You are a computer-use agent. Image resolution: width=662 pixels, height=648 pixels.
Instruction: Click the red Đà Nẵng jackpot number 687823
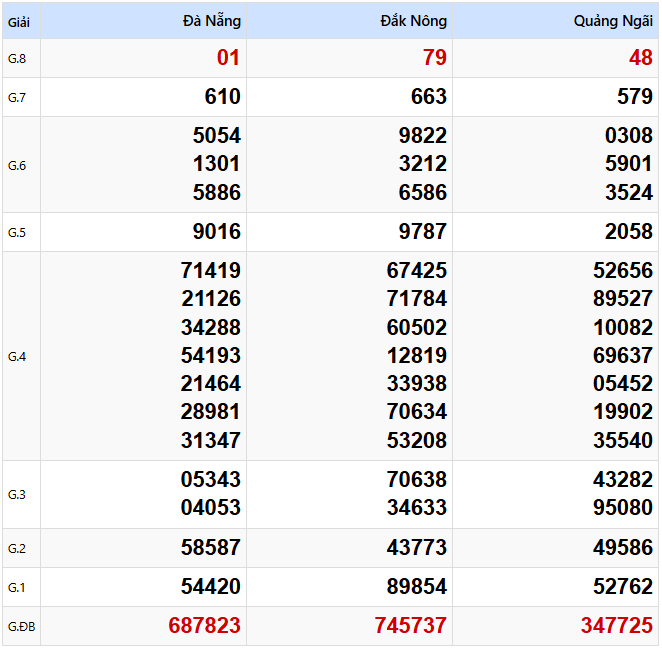pos(205,626)
